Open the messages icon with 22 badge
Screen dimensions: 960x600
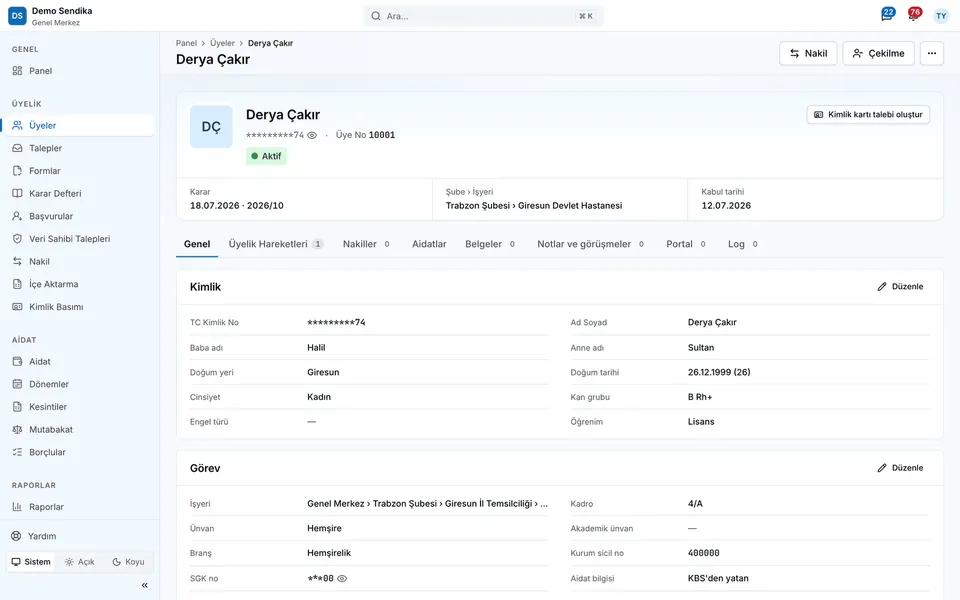click(887, 15)
